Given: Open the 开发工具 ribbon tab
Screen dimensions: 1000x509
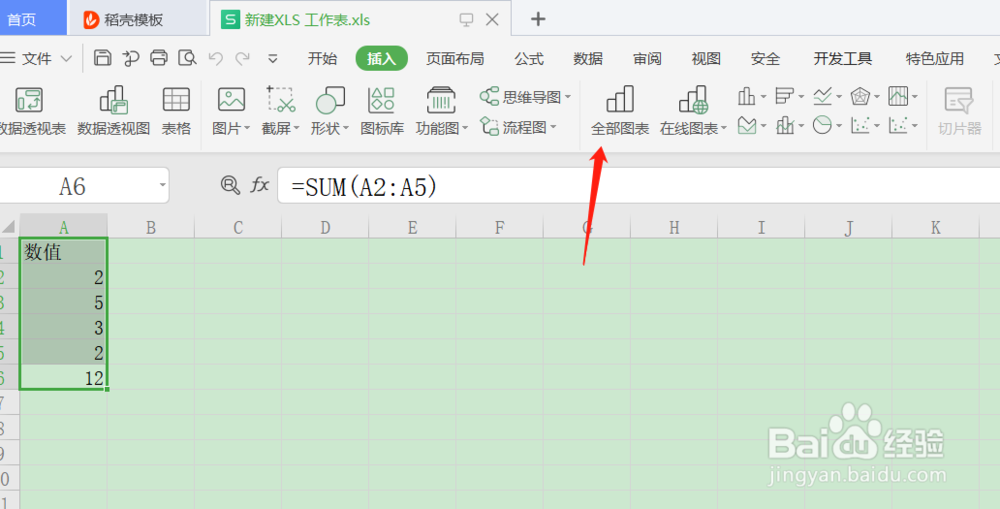Looking at the screenshot, I should pyautogui.click(x=842, y=59).
